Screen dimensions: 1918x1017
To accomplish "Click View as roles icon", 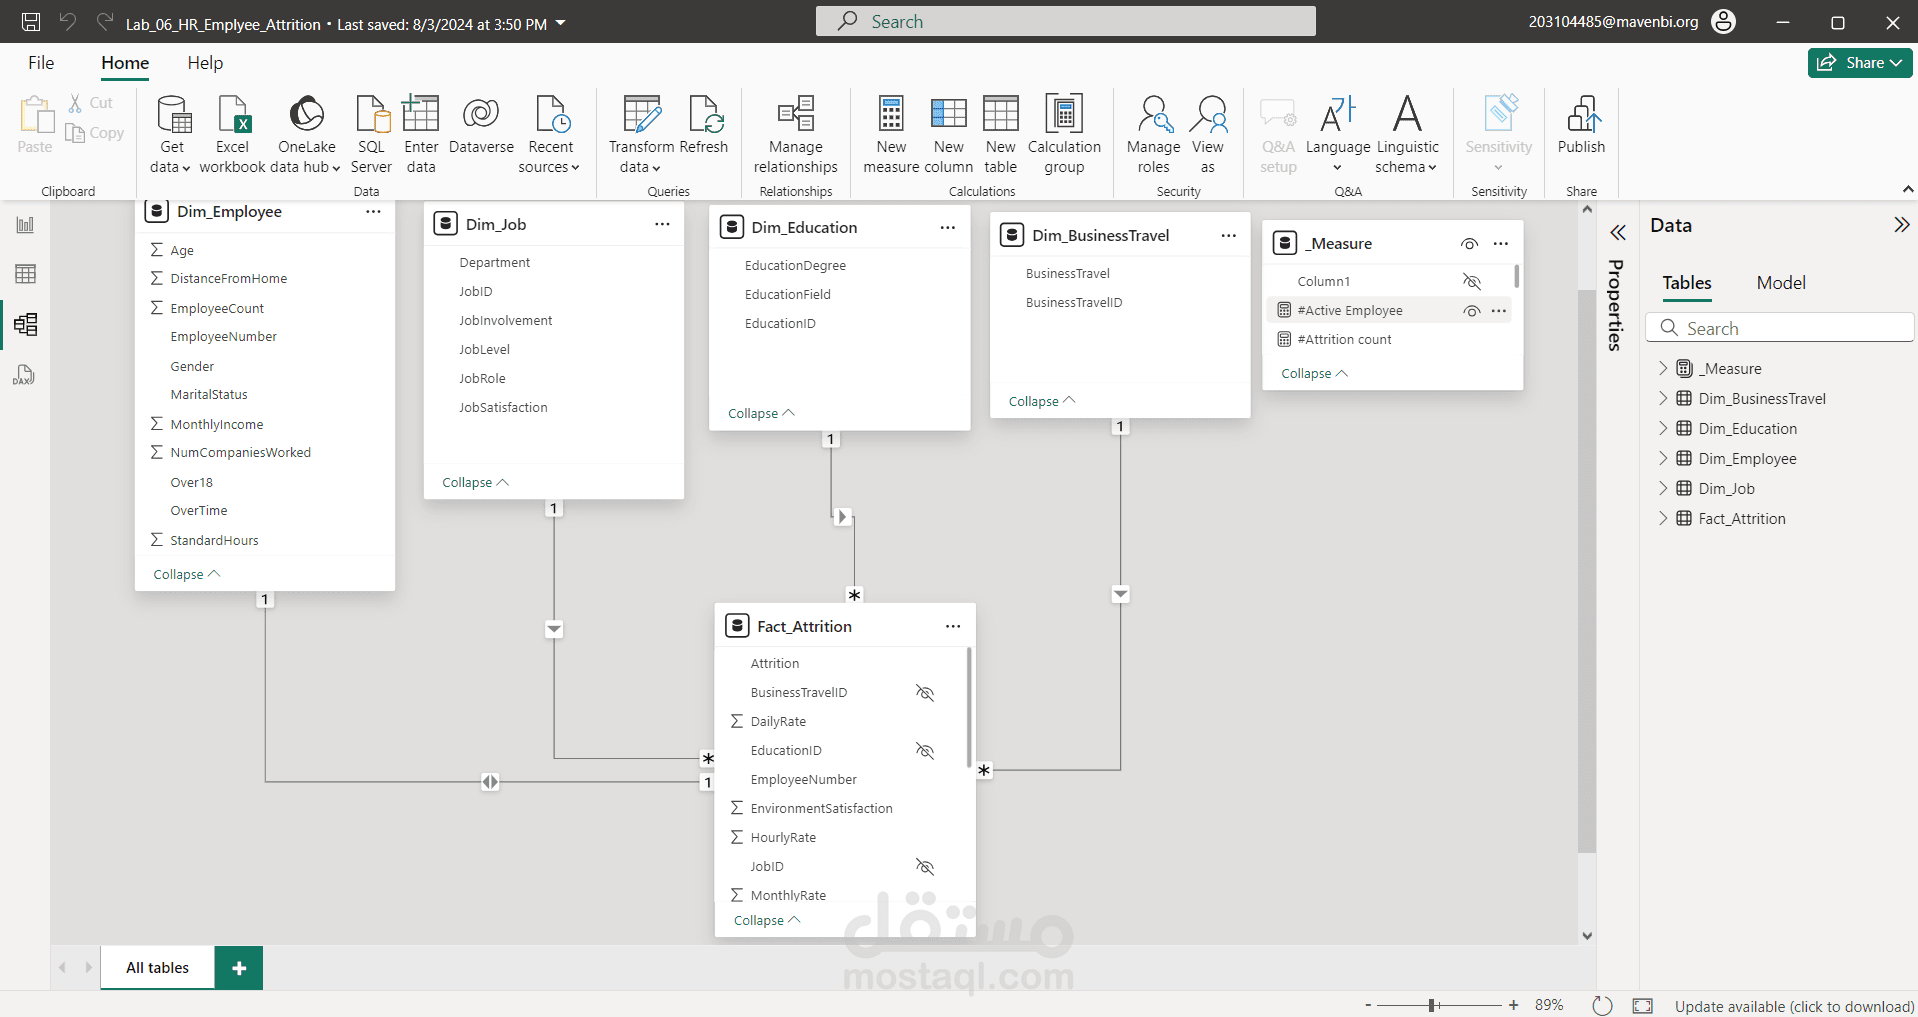I will pos(1208,134).
